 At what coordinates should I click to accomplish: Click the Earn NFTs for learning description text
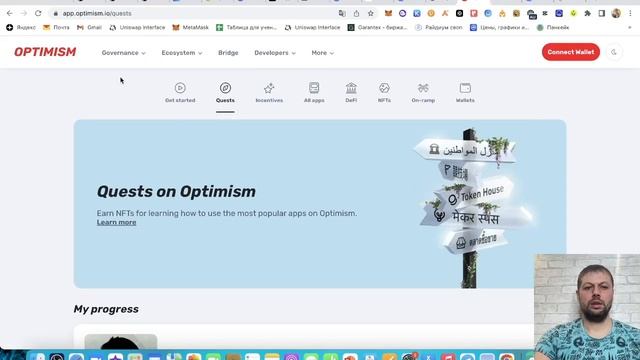227,213
